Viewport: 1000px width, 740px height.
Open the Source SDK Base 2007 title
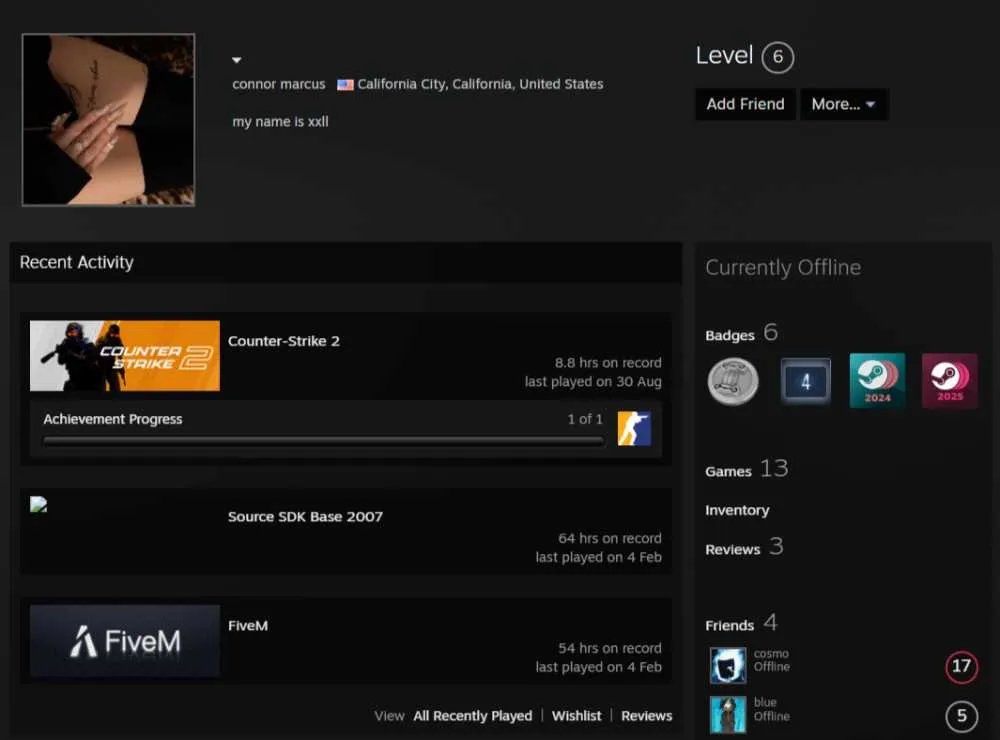coord(305,517)
